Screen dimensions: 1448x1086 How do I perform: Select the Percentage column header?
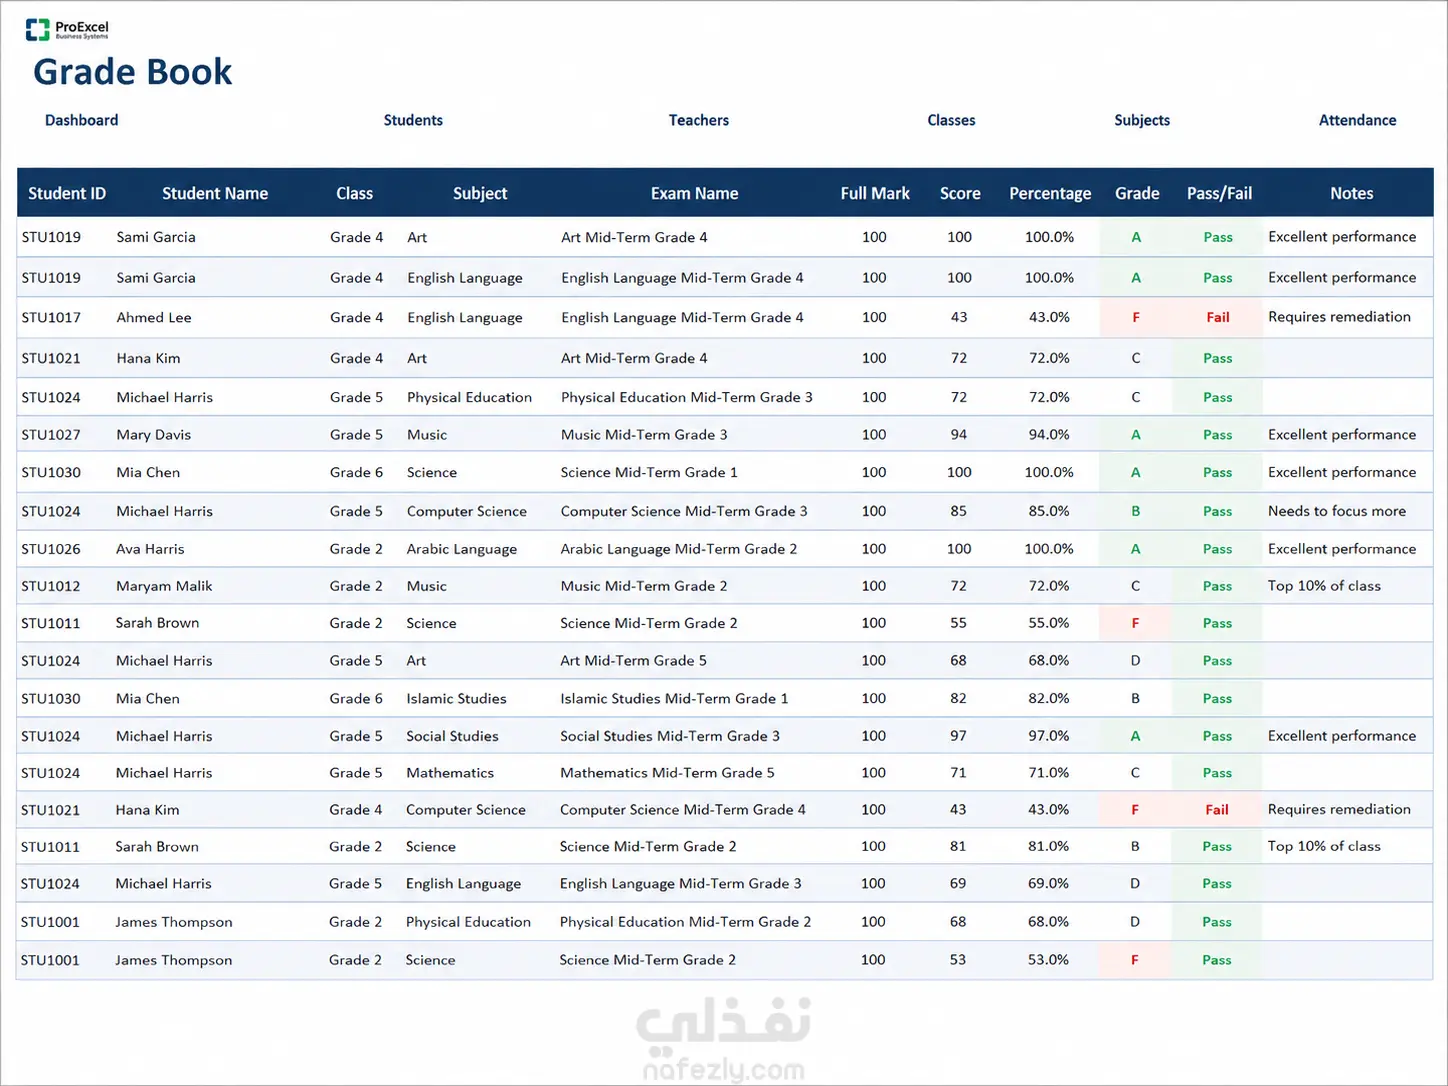click(x=1050, y=193)
